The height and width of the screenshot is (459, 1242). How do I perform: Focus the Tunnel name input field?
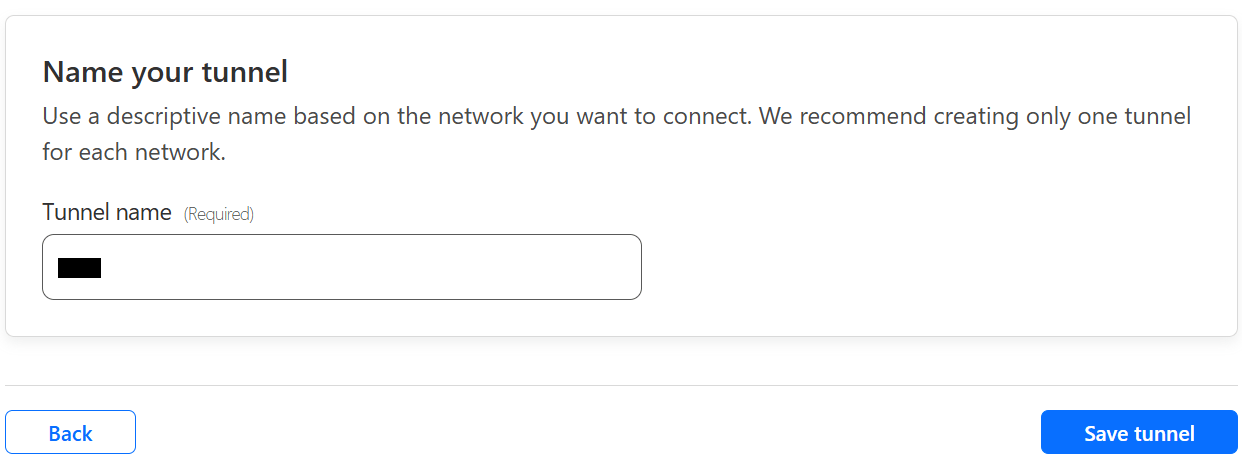click(341, 267)
